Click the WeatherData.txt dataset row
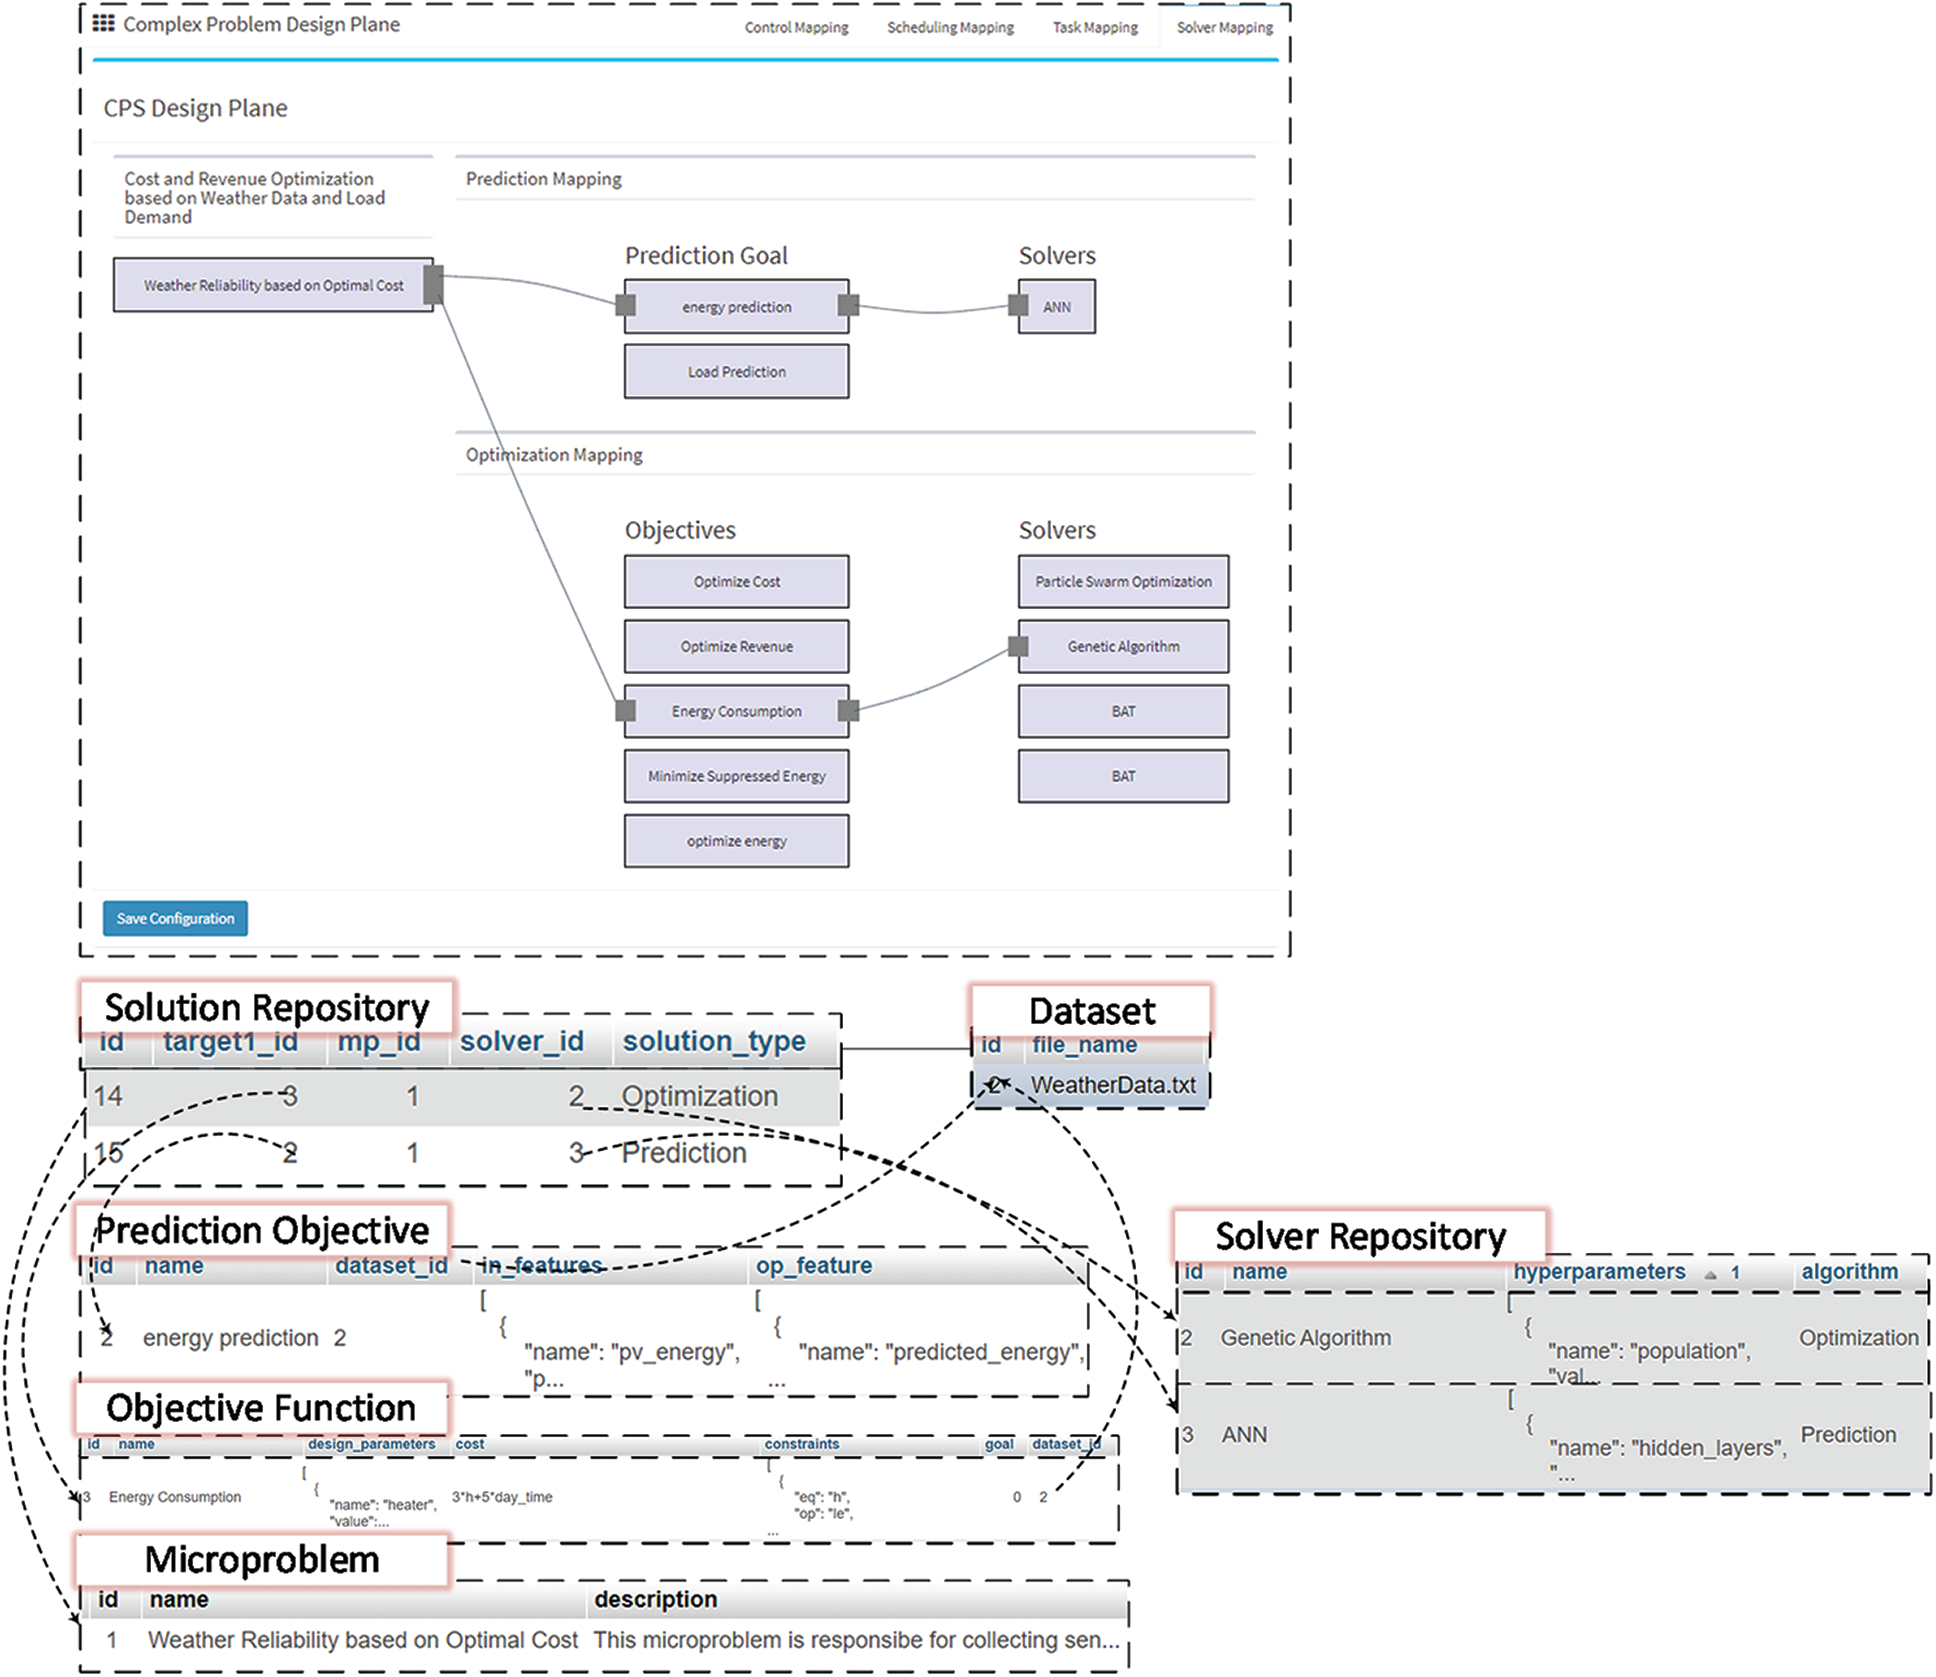1936x1677 pixels. tap(1112, 1085)
